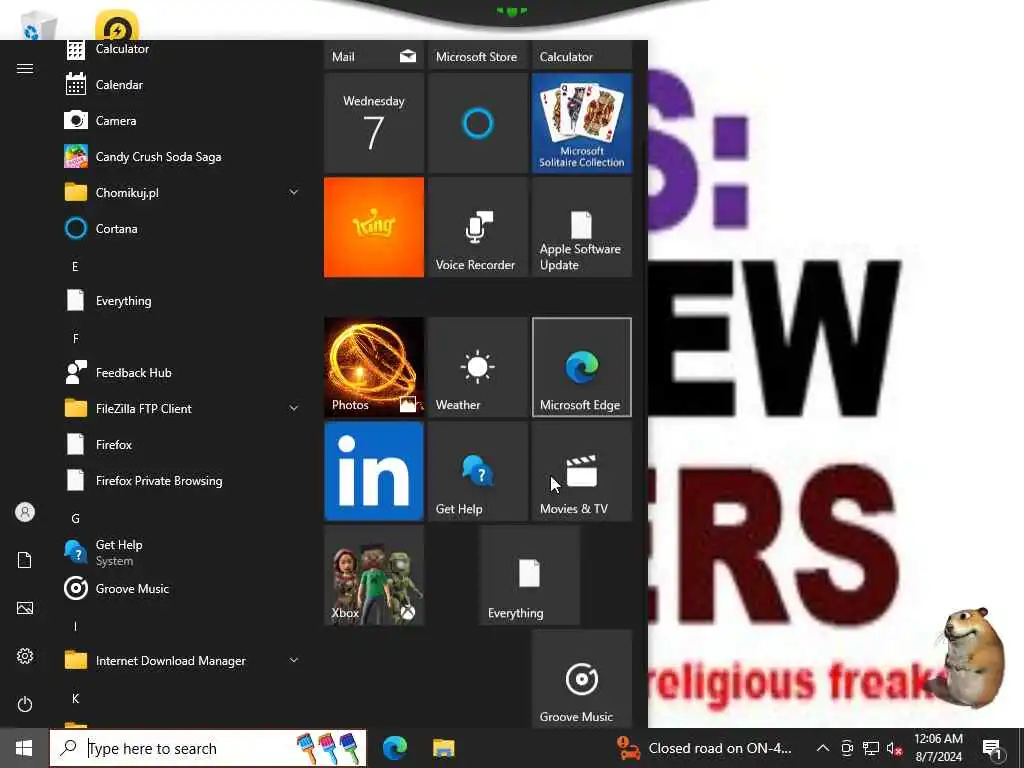Open the Apple Software Update tile

click(x=582, y=227)
